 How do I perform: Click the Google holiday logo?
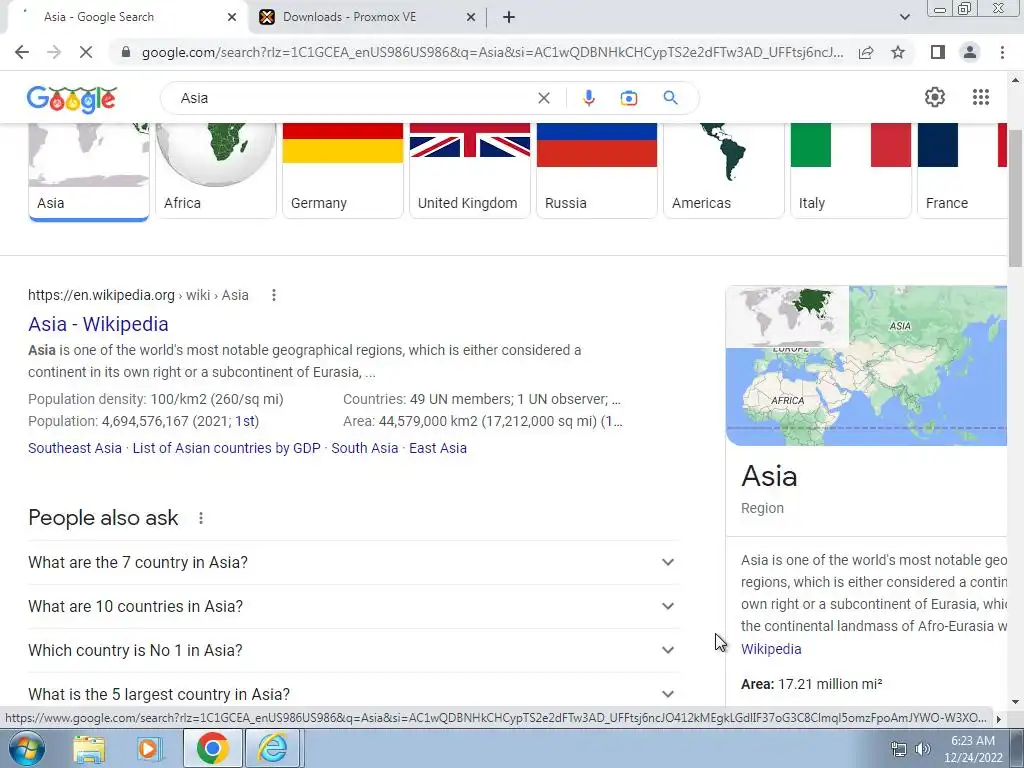pyautogui.click(x=72, y=99)
